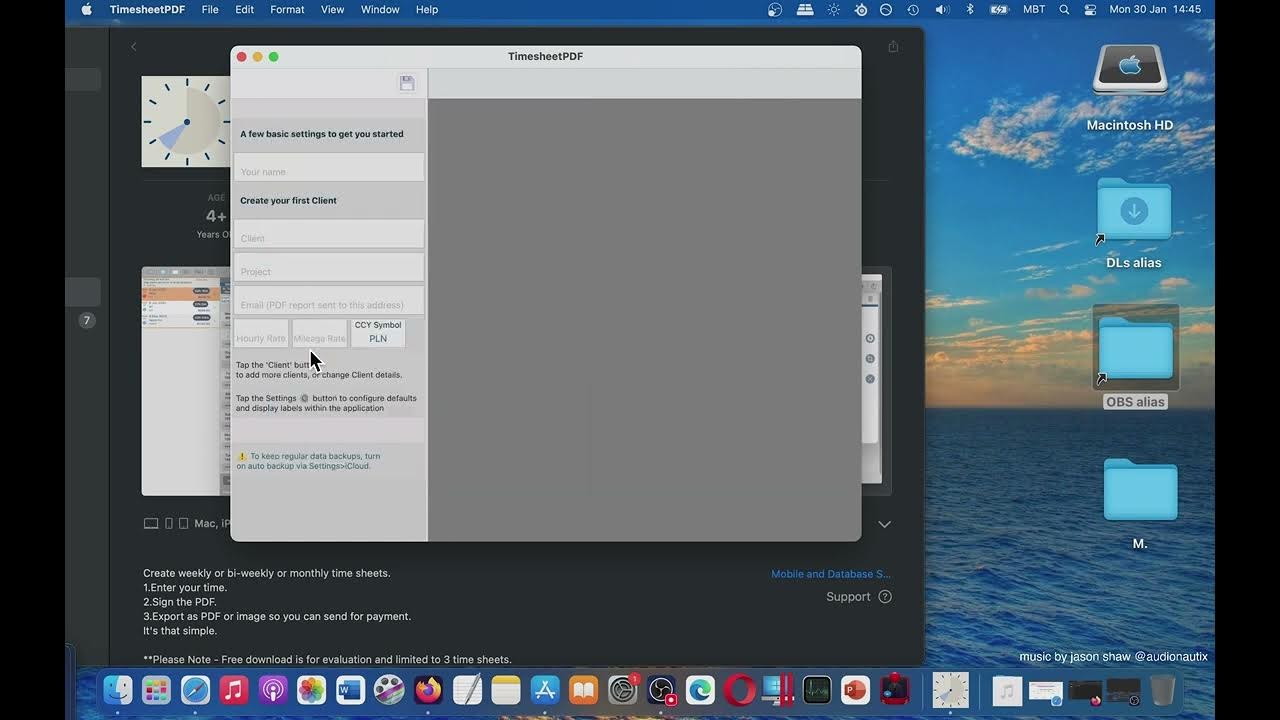Click the iCloud backup warning text

tap(308, 461)
